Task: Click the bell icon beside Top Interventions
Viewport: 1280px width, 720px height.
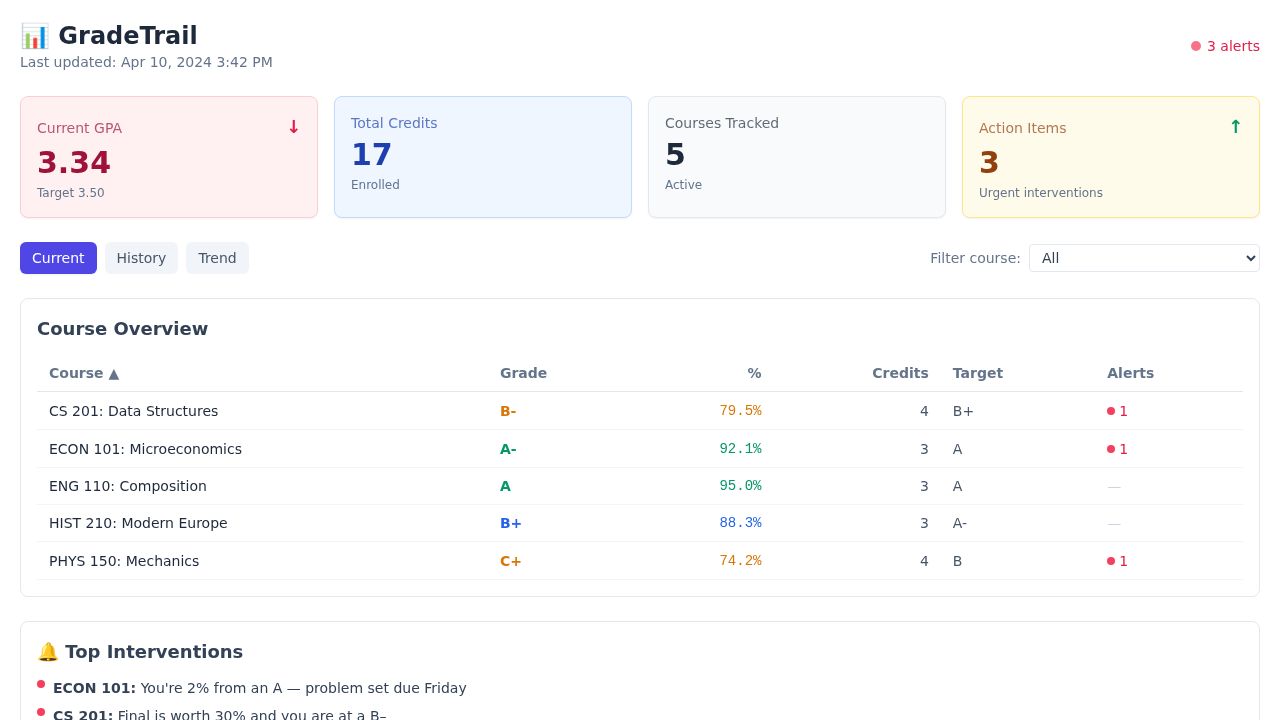Action: 48,652
